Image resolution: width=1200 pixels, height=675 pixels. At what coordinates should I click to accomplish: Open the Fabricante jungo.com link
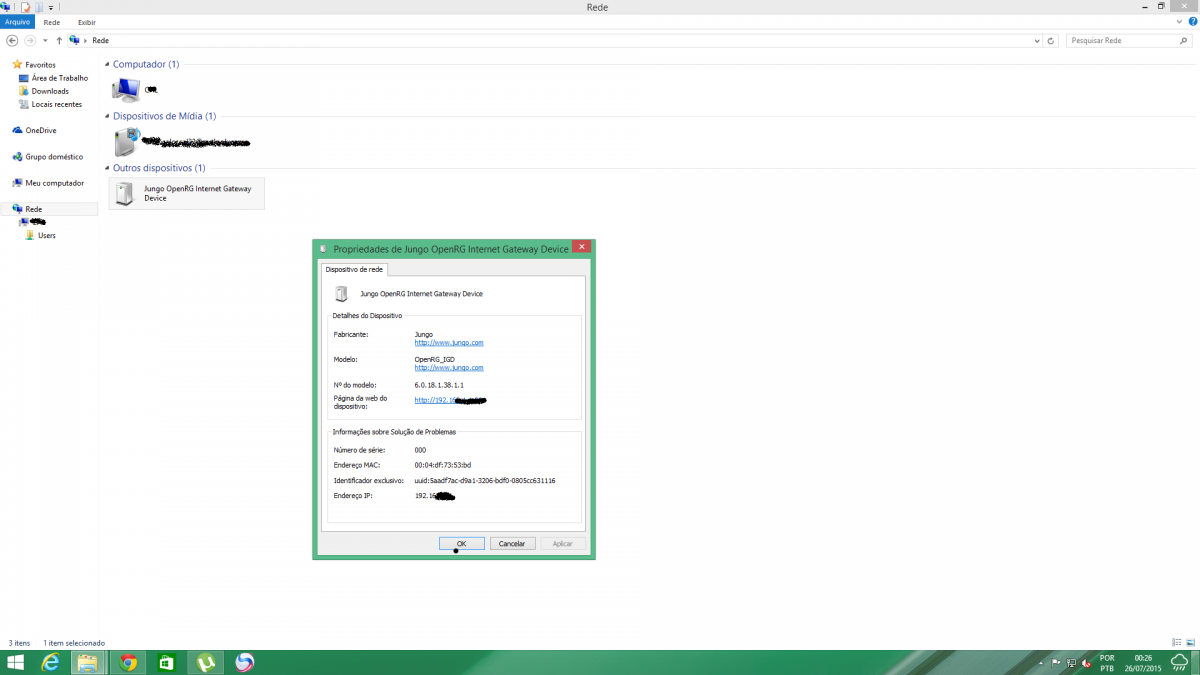(449, 343)
